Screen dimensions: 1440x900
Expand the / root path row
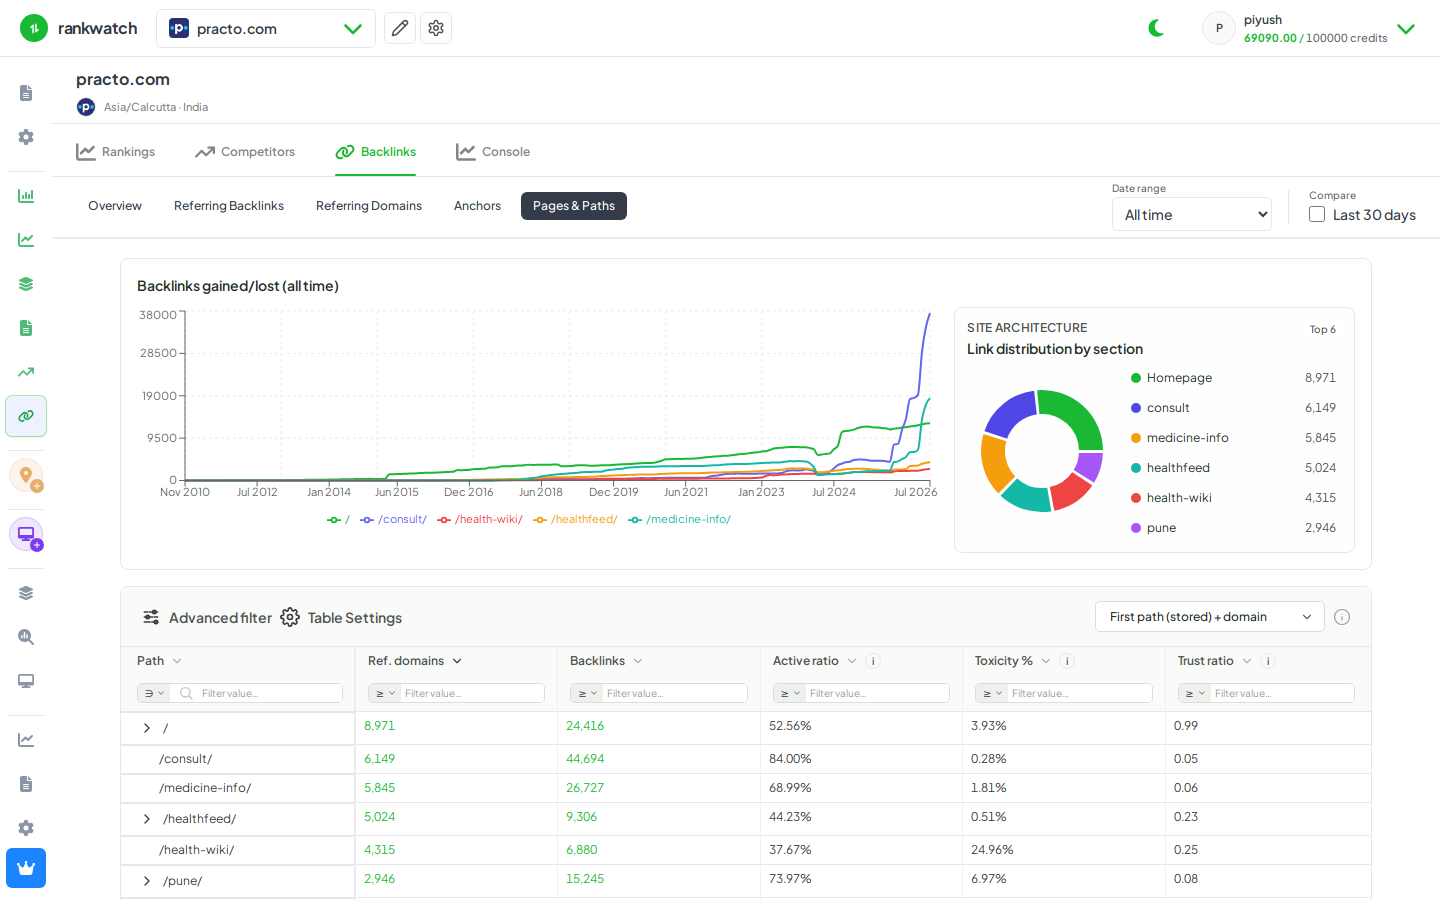[x=147, y=728]
